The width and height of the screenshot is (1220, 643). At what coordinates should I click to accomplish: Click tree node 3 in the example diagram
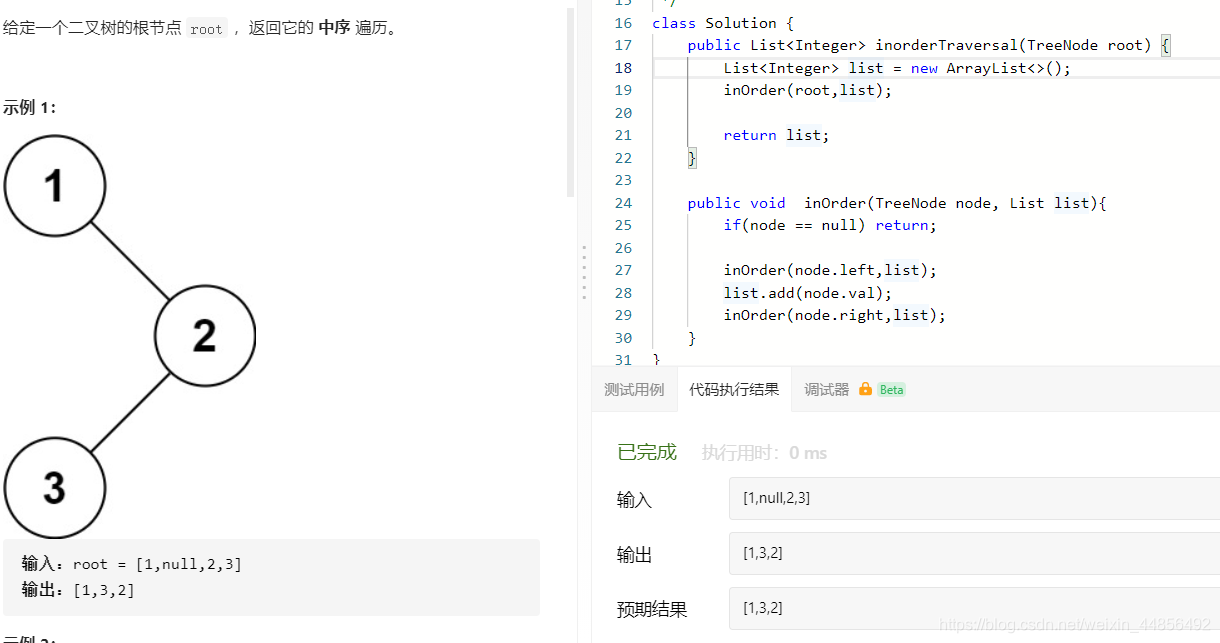55,488
